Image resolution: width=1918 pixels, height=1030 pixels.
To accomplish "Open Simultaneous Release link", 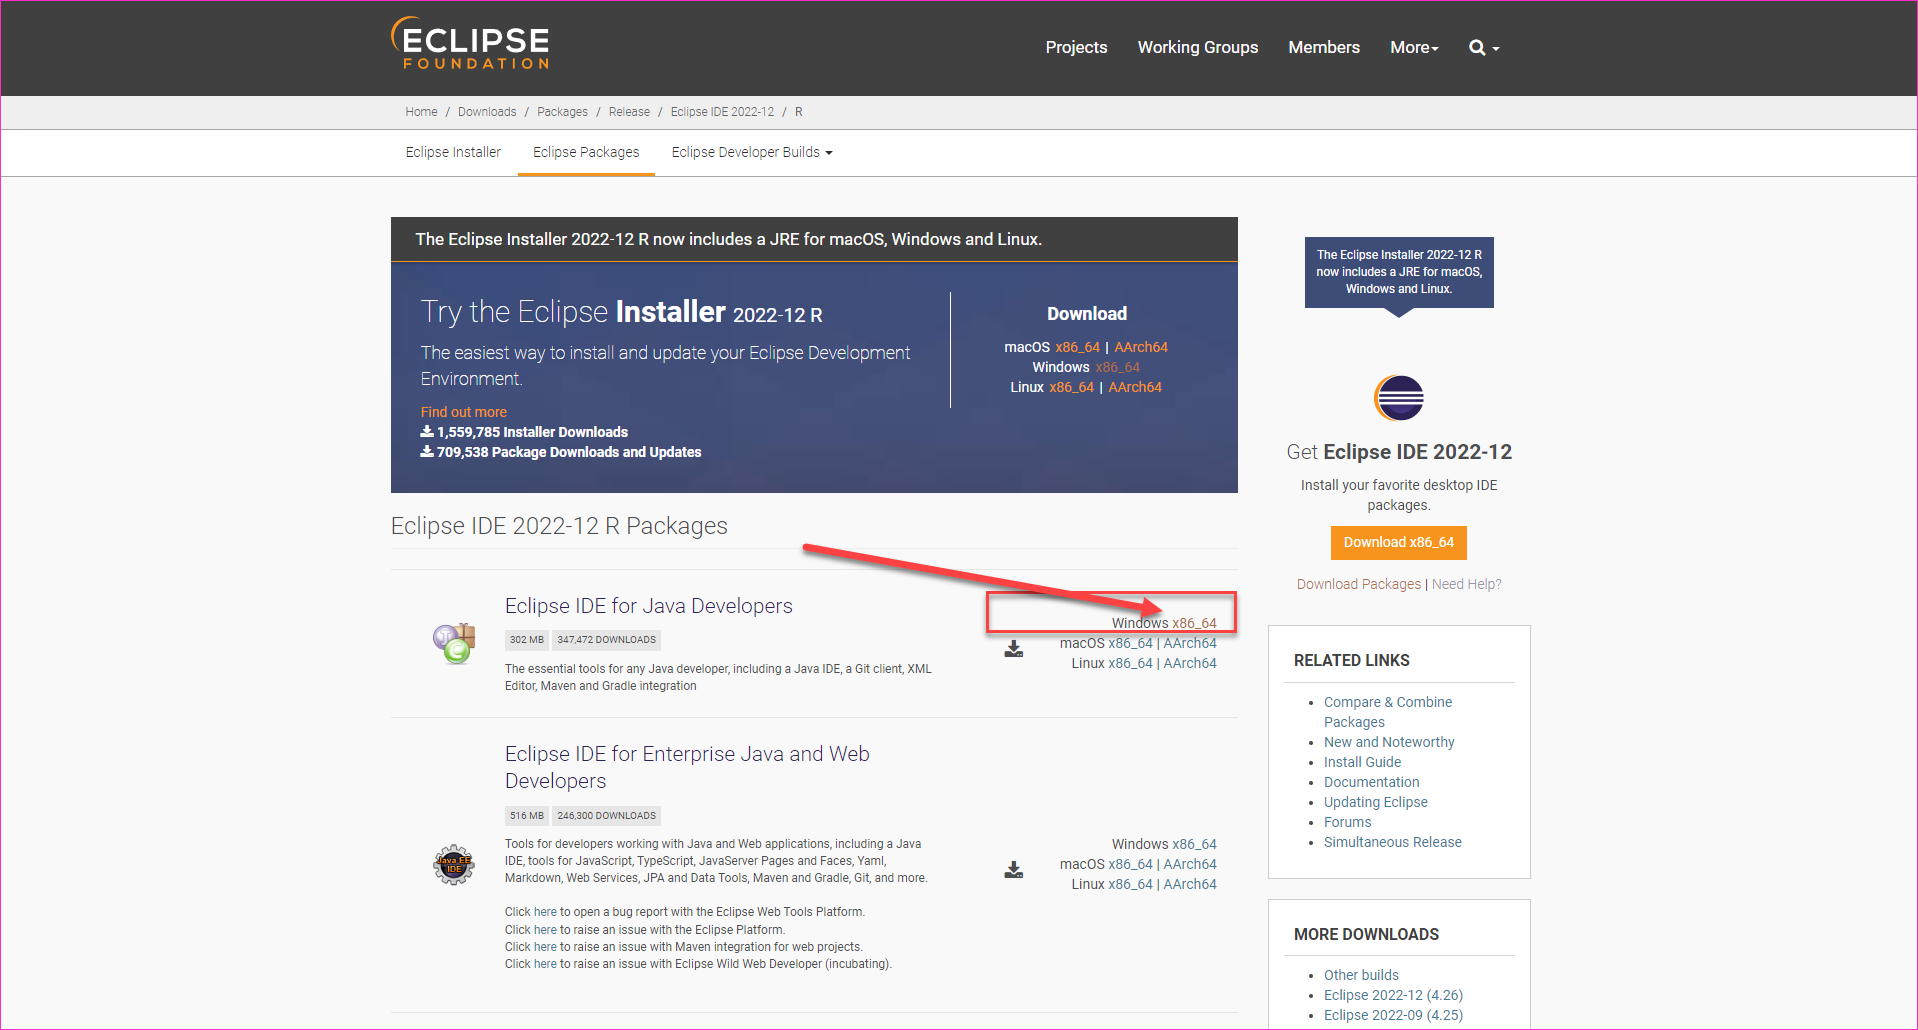I will coord(1392,842).
